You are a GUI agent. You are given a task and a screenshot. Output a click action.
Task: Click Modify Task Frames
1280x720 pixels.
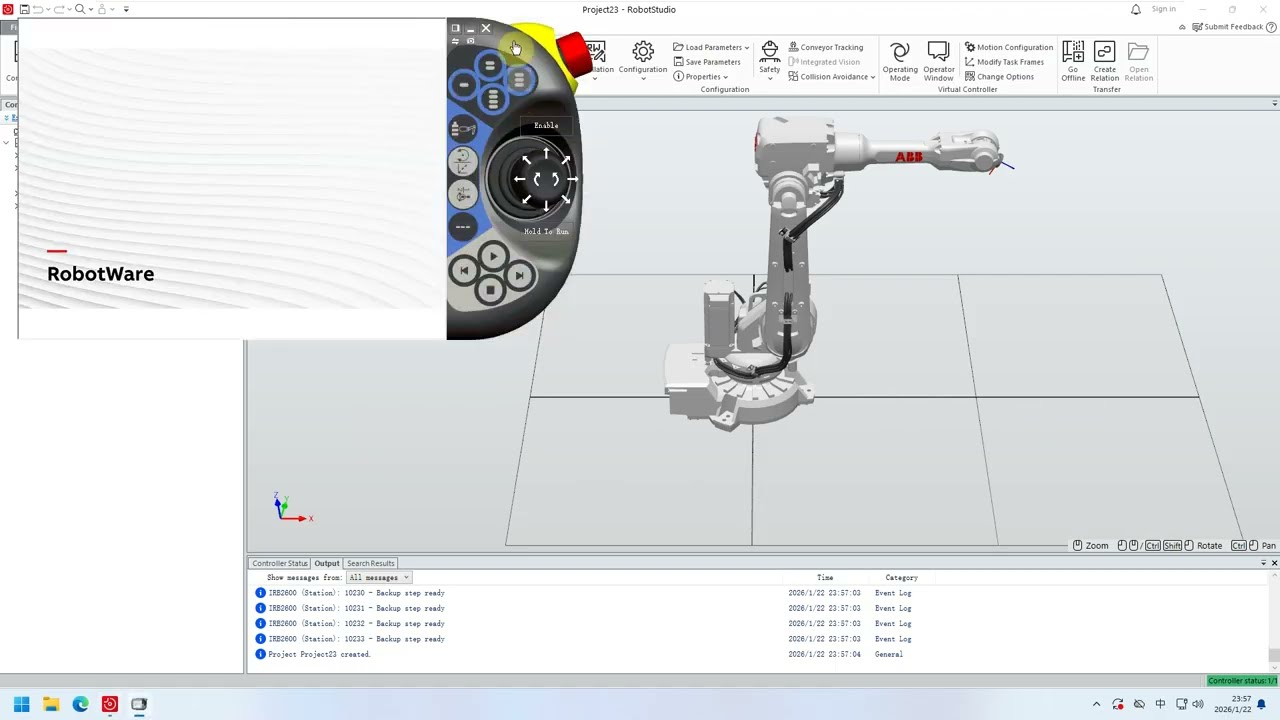[x=1004, y=62]
